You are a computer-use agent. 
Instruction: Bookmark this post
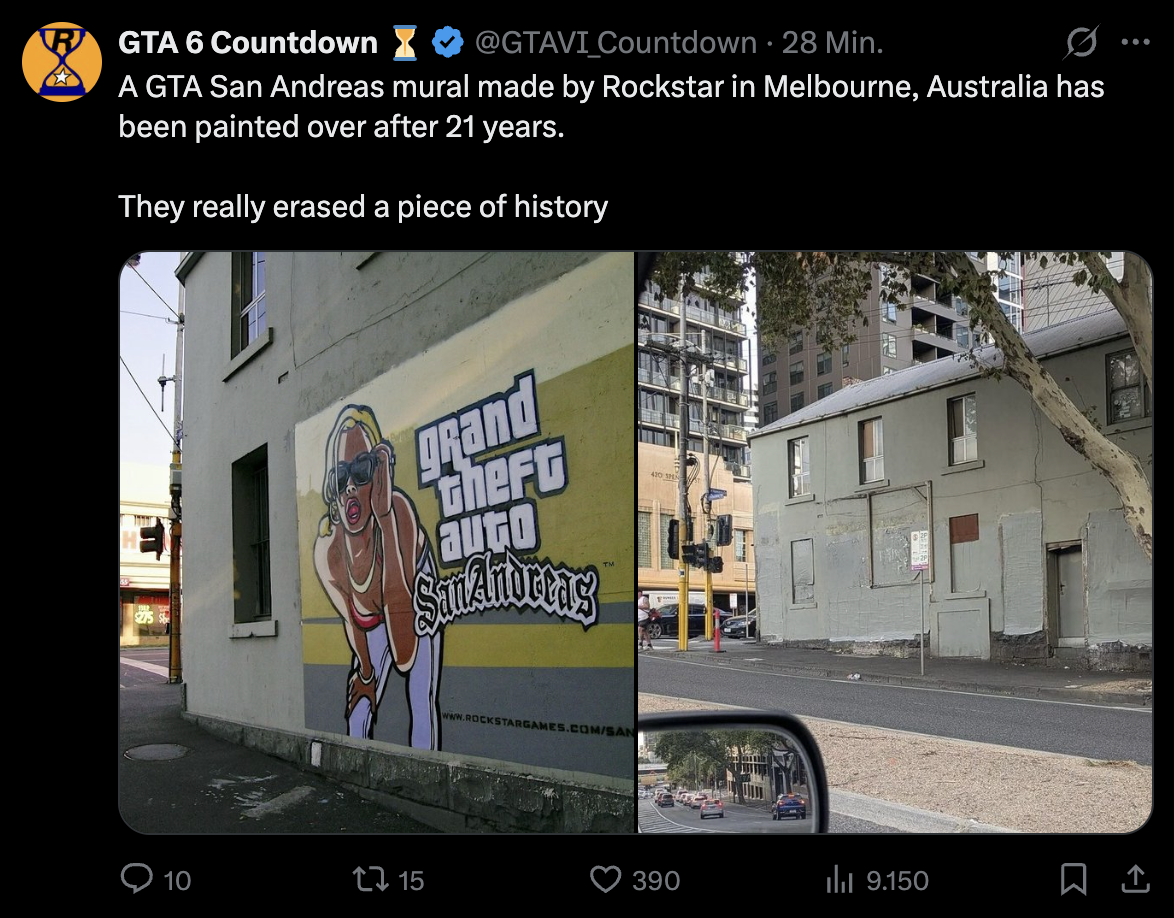[1074, 879]
